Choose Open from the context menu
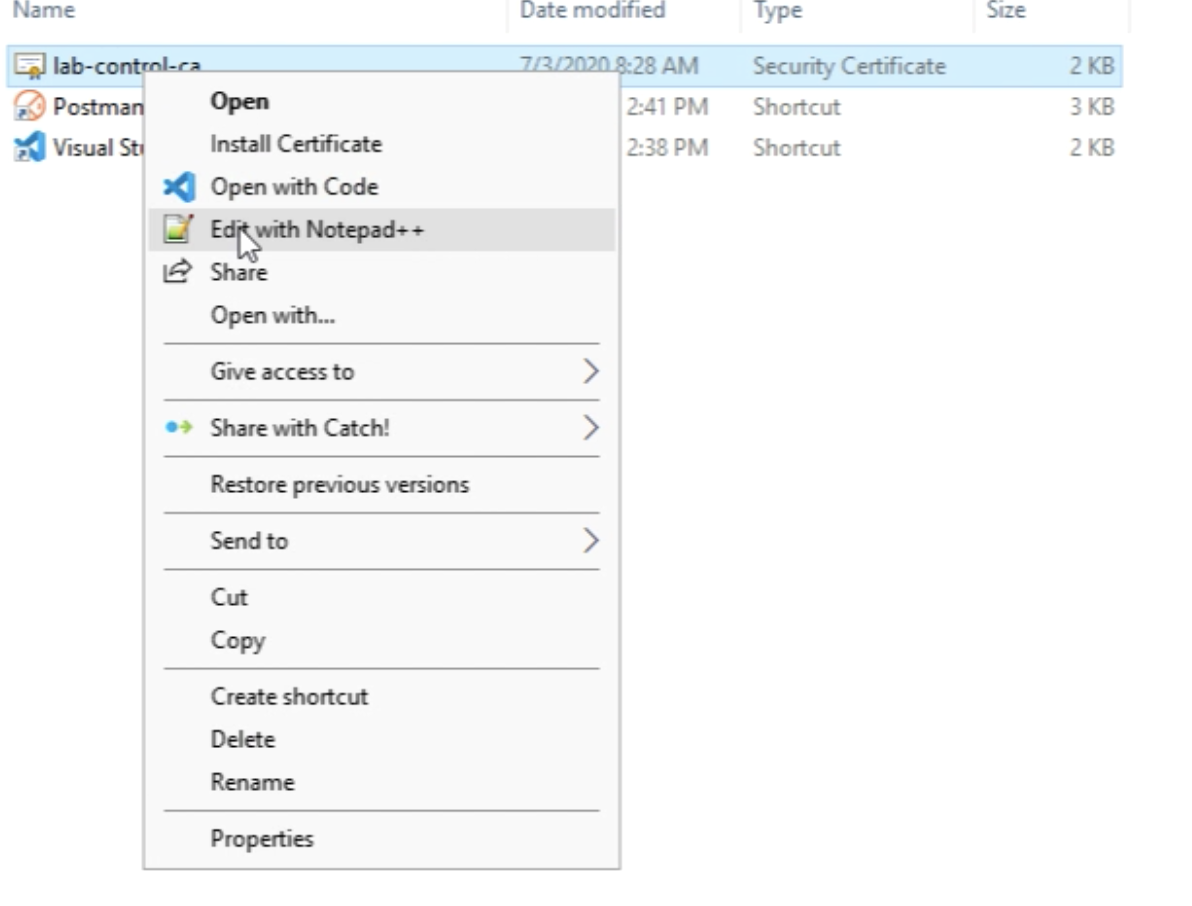This screenshot has width=1192, height=906. tap(239, 101)
